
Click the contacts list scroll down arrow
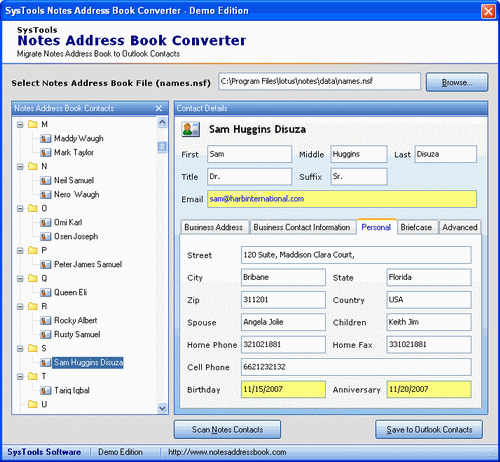(x=162, y=408)
